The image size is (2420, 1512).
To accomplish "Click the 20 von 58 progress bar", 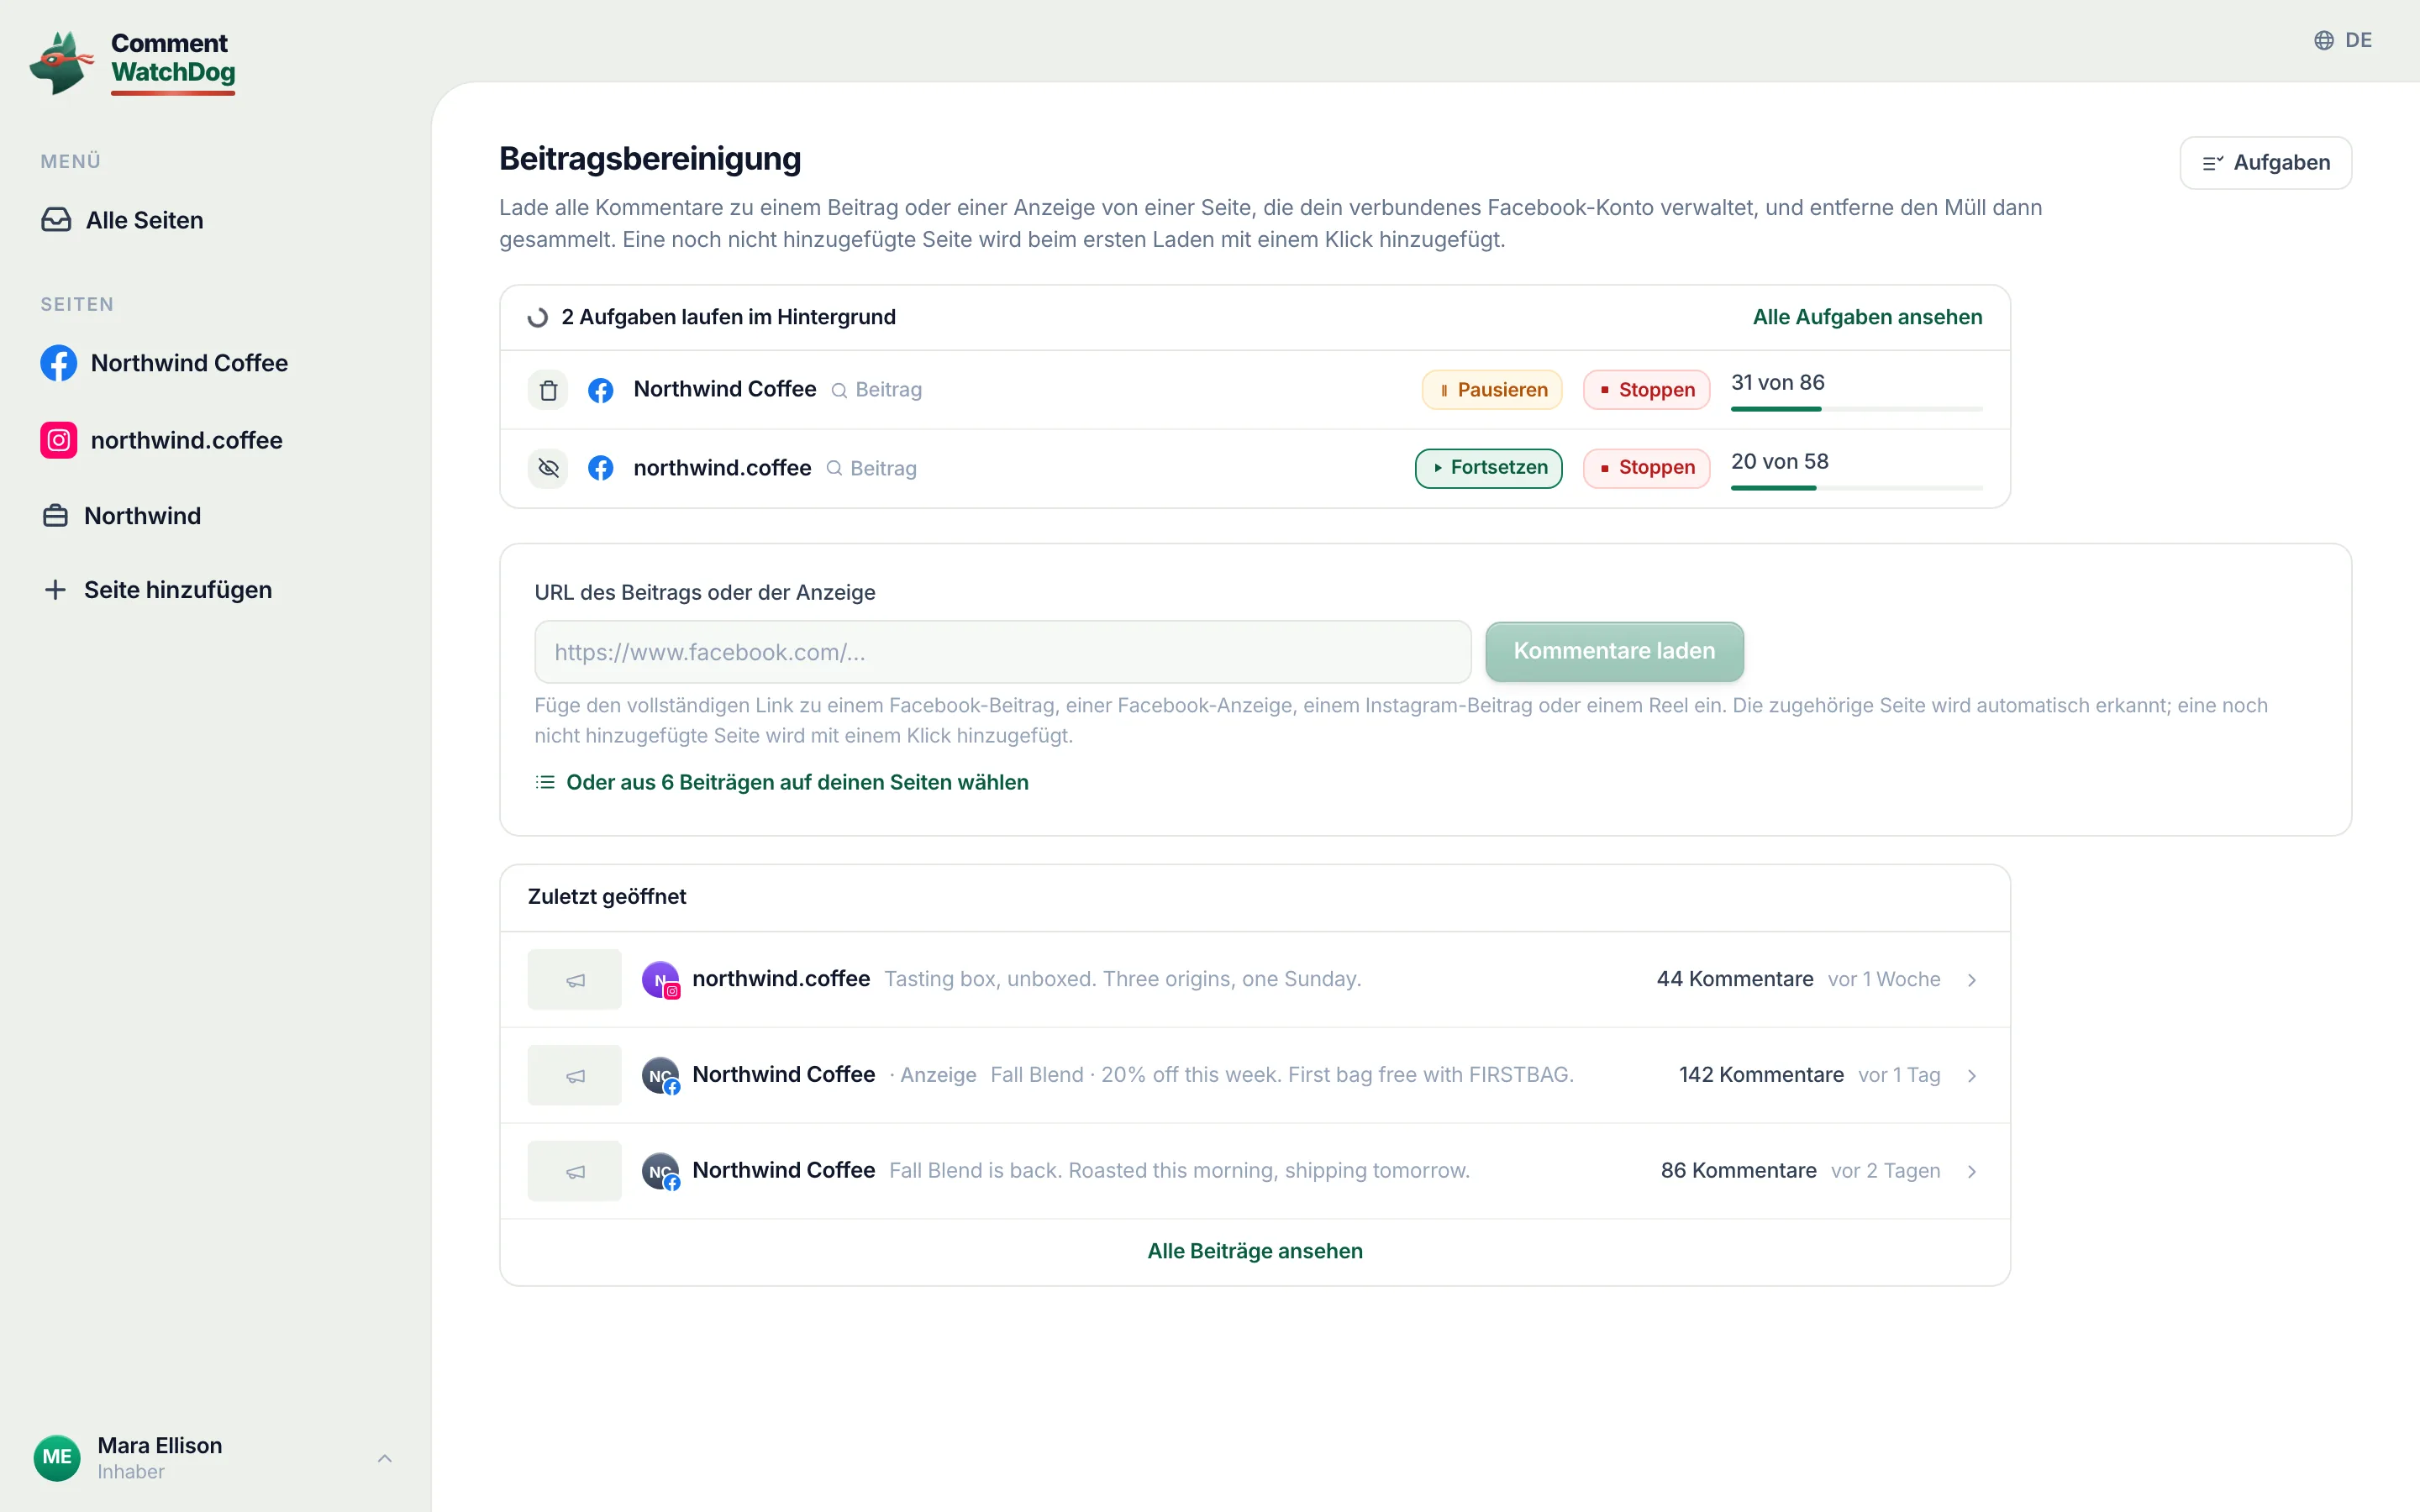I will [x=1857, y=488].
